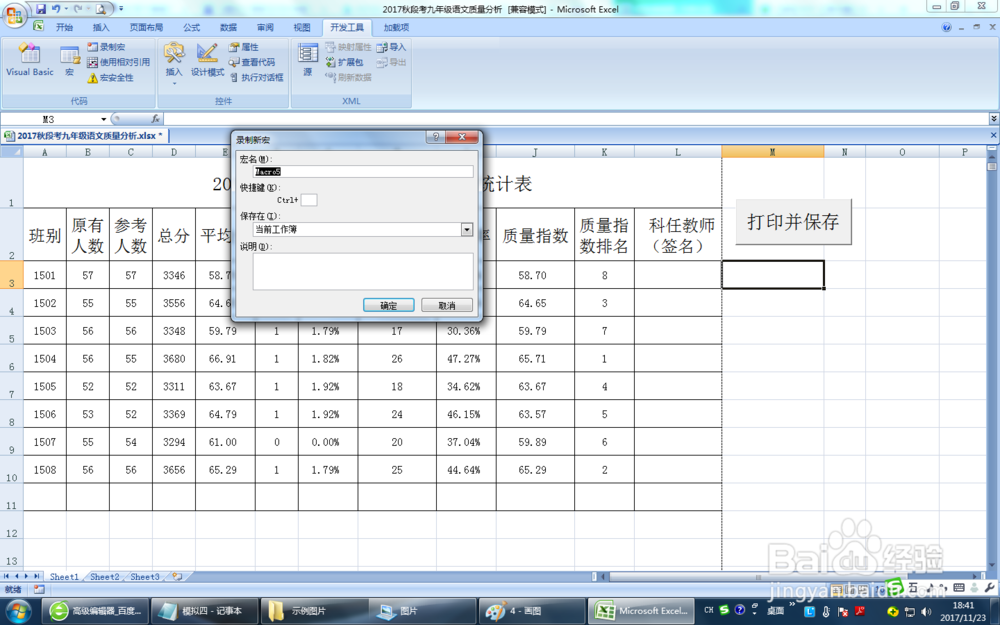Open the 视图 ribbon tab
The height and width of the screenshot is (625, 1000).
(x=302, y=27)
